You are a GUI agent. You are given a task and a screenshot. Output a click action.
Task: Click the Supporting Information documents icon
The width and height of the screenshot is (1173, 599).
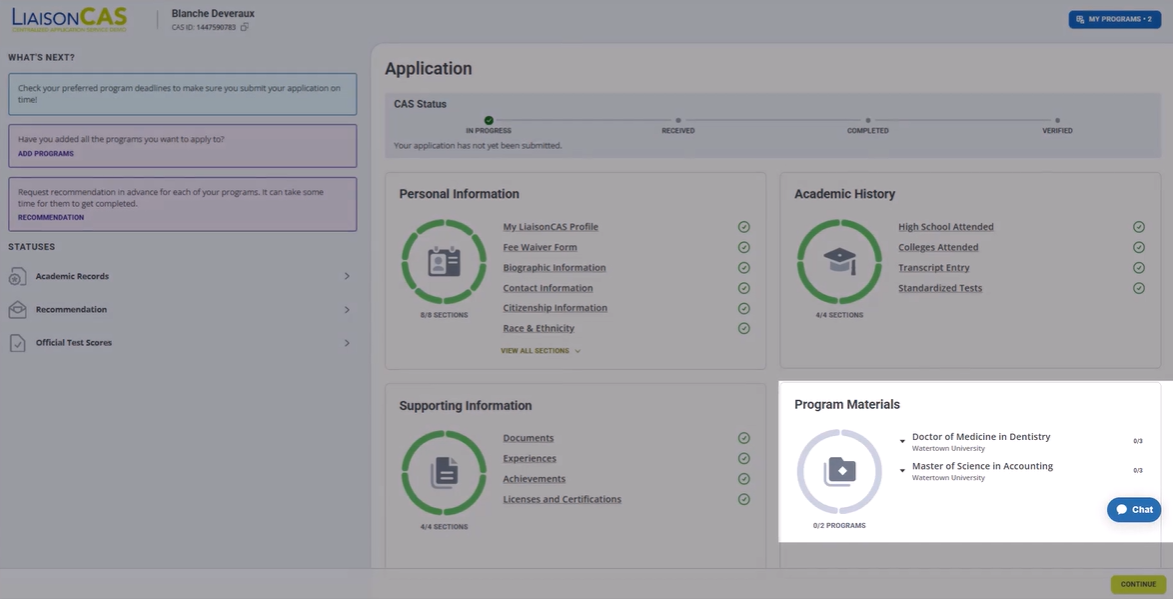pyautogui.click(x=444, y=473)
